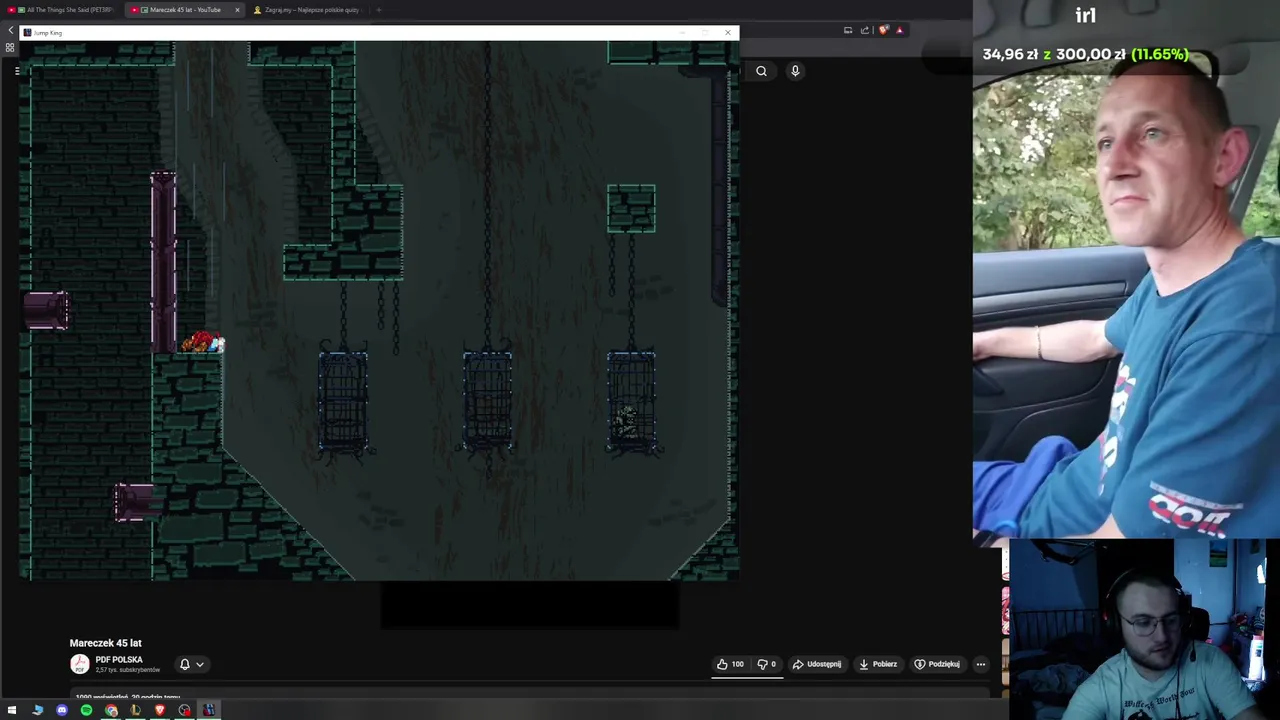The height and width of the screenshot is (720, 1280).
Task: Open League of Legends taskbar icon
Action: pyautogui.click(x=135, y=710)
